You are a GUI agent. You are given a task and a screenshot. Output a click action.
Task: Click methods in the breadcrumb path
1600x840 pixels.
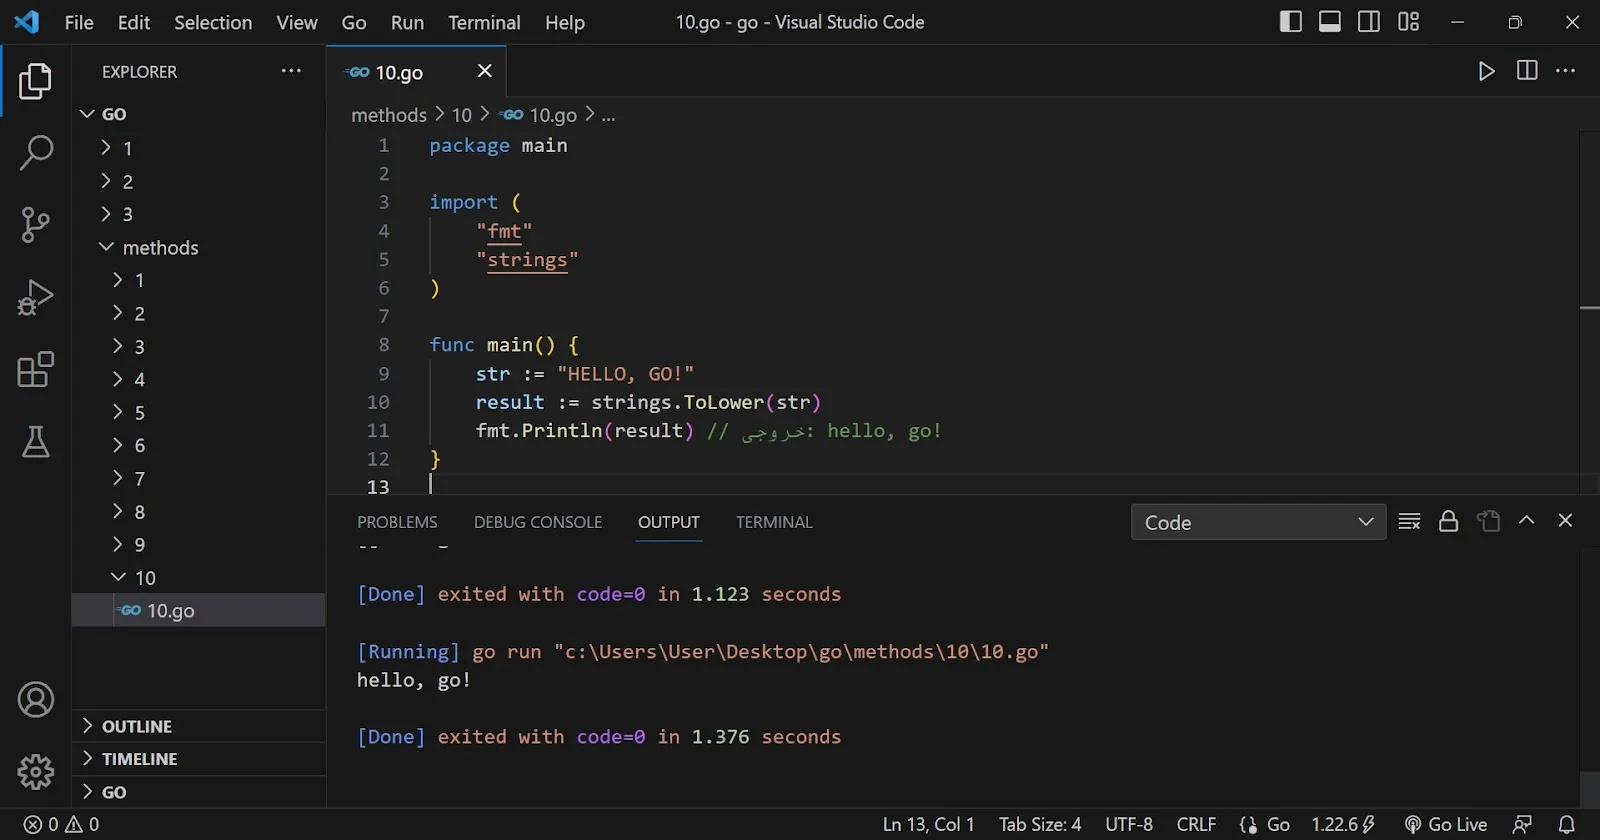389,115
